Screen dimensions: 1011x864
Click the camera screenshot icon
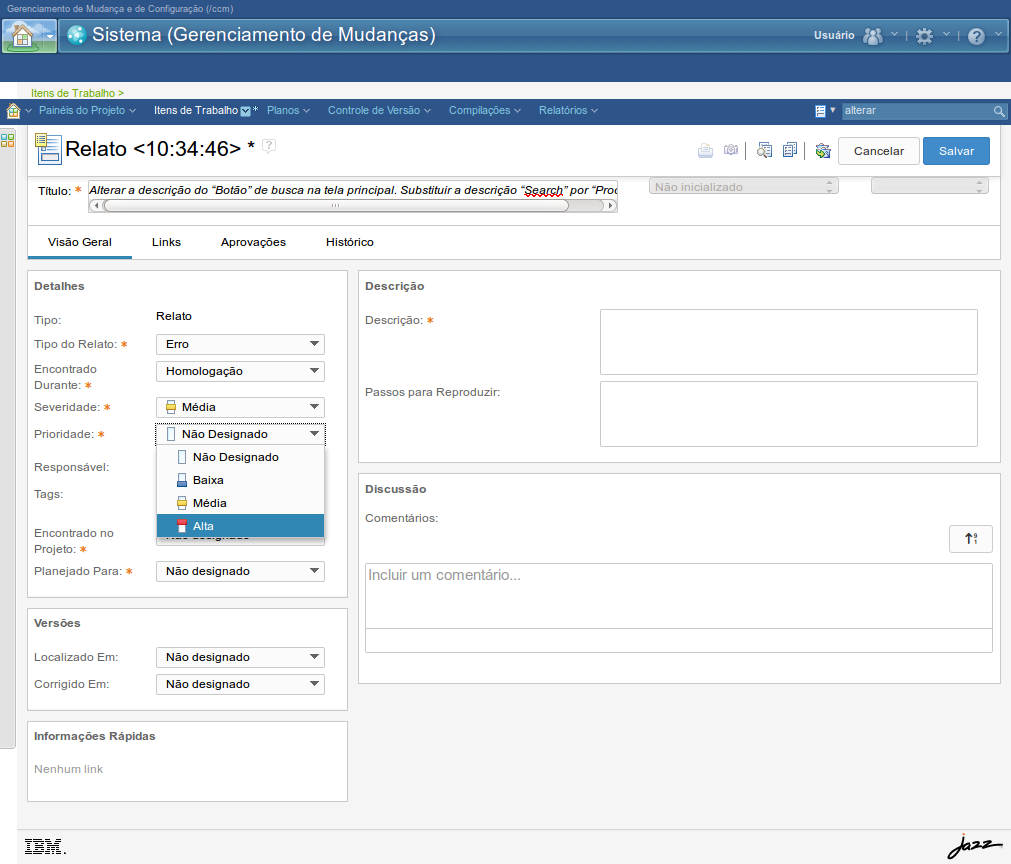coord(731,150)
